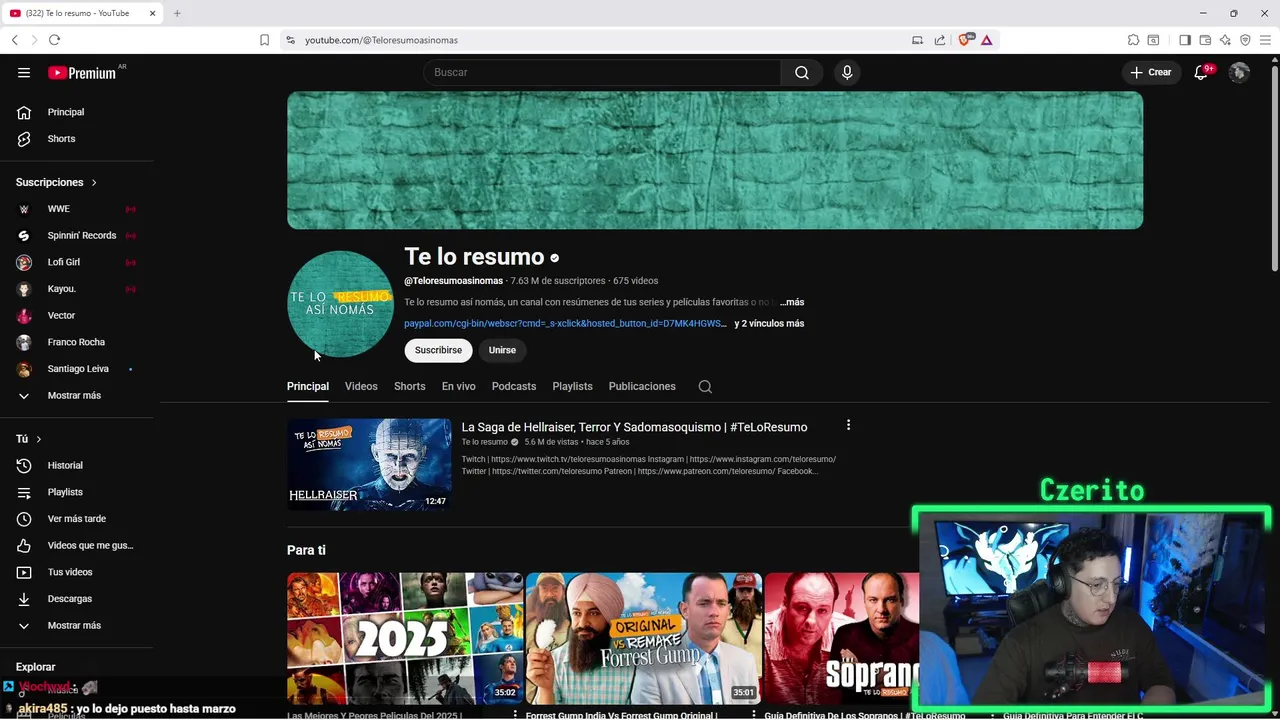Bookmark this page icon

(264, 40)
